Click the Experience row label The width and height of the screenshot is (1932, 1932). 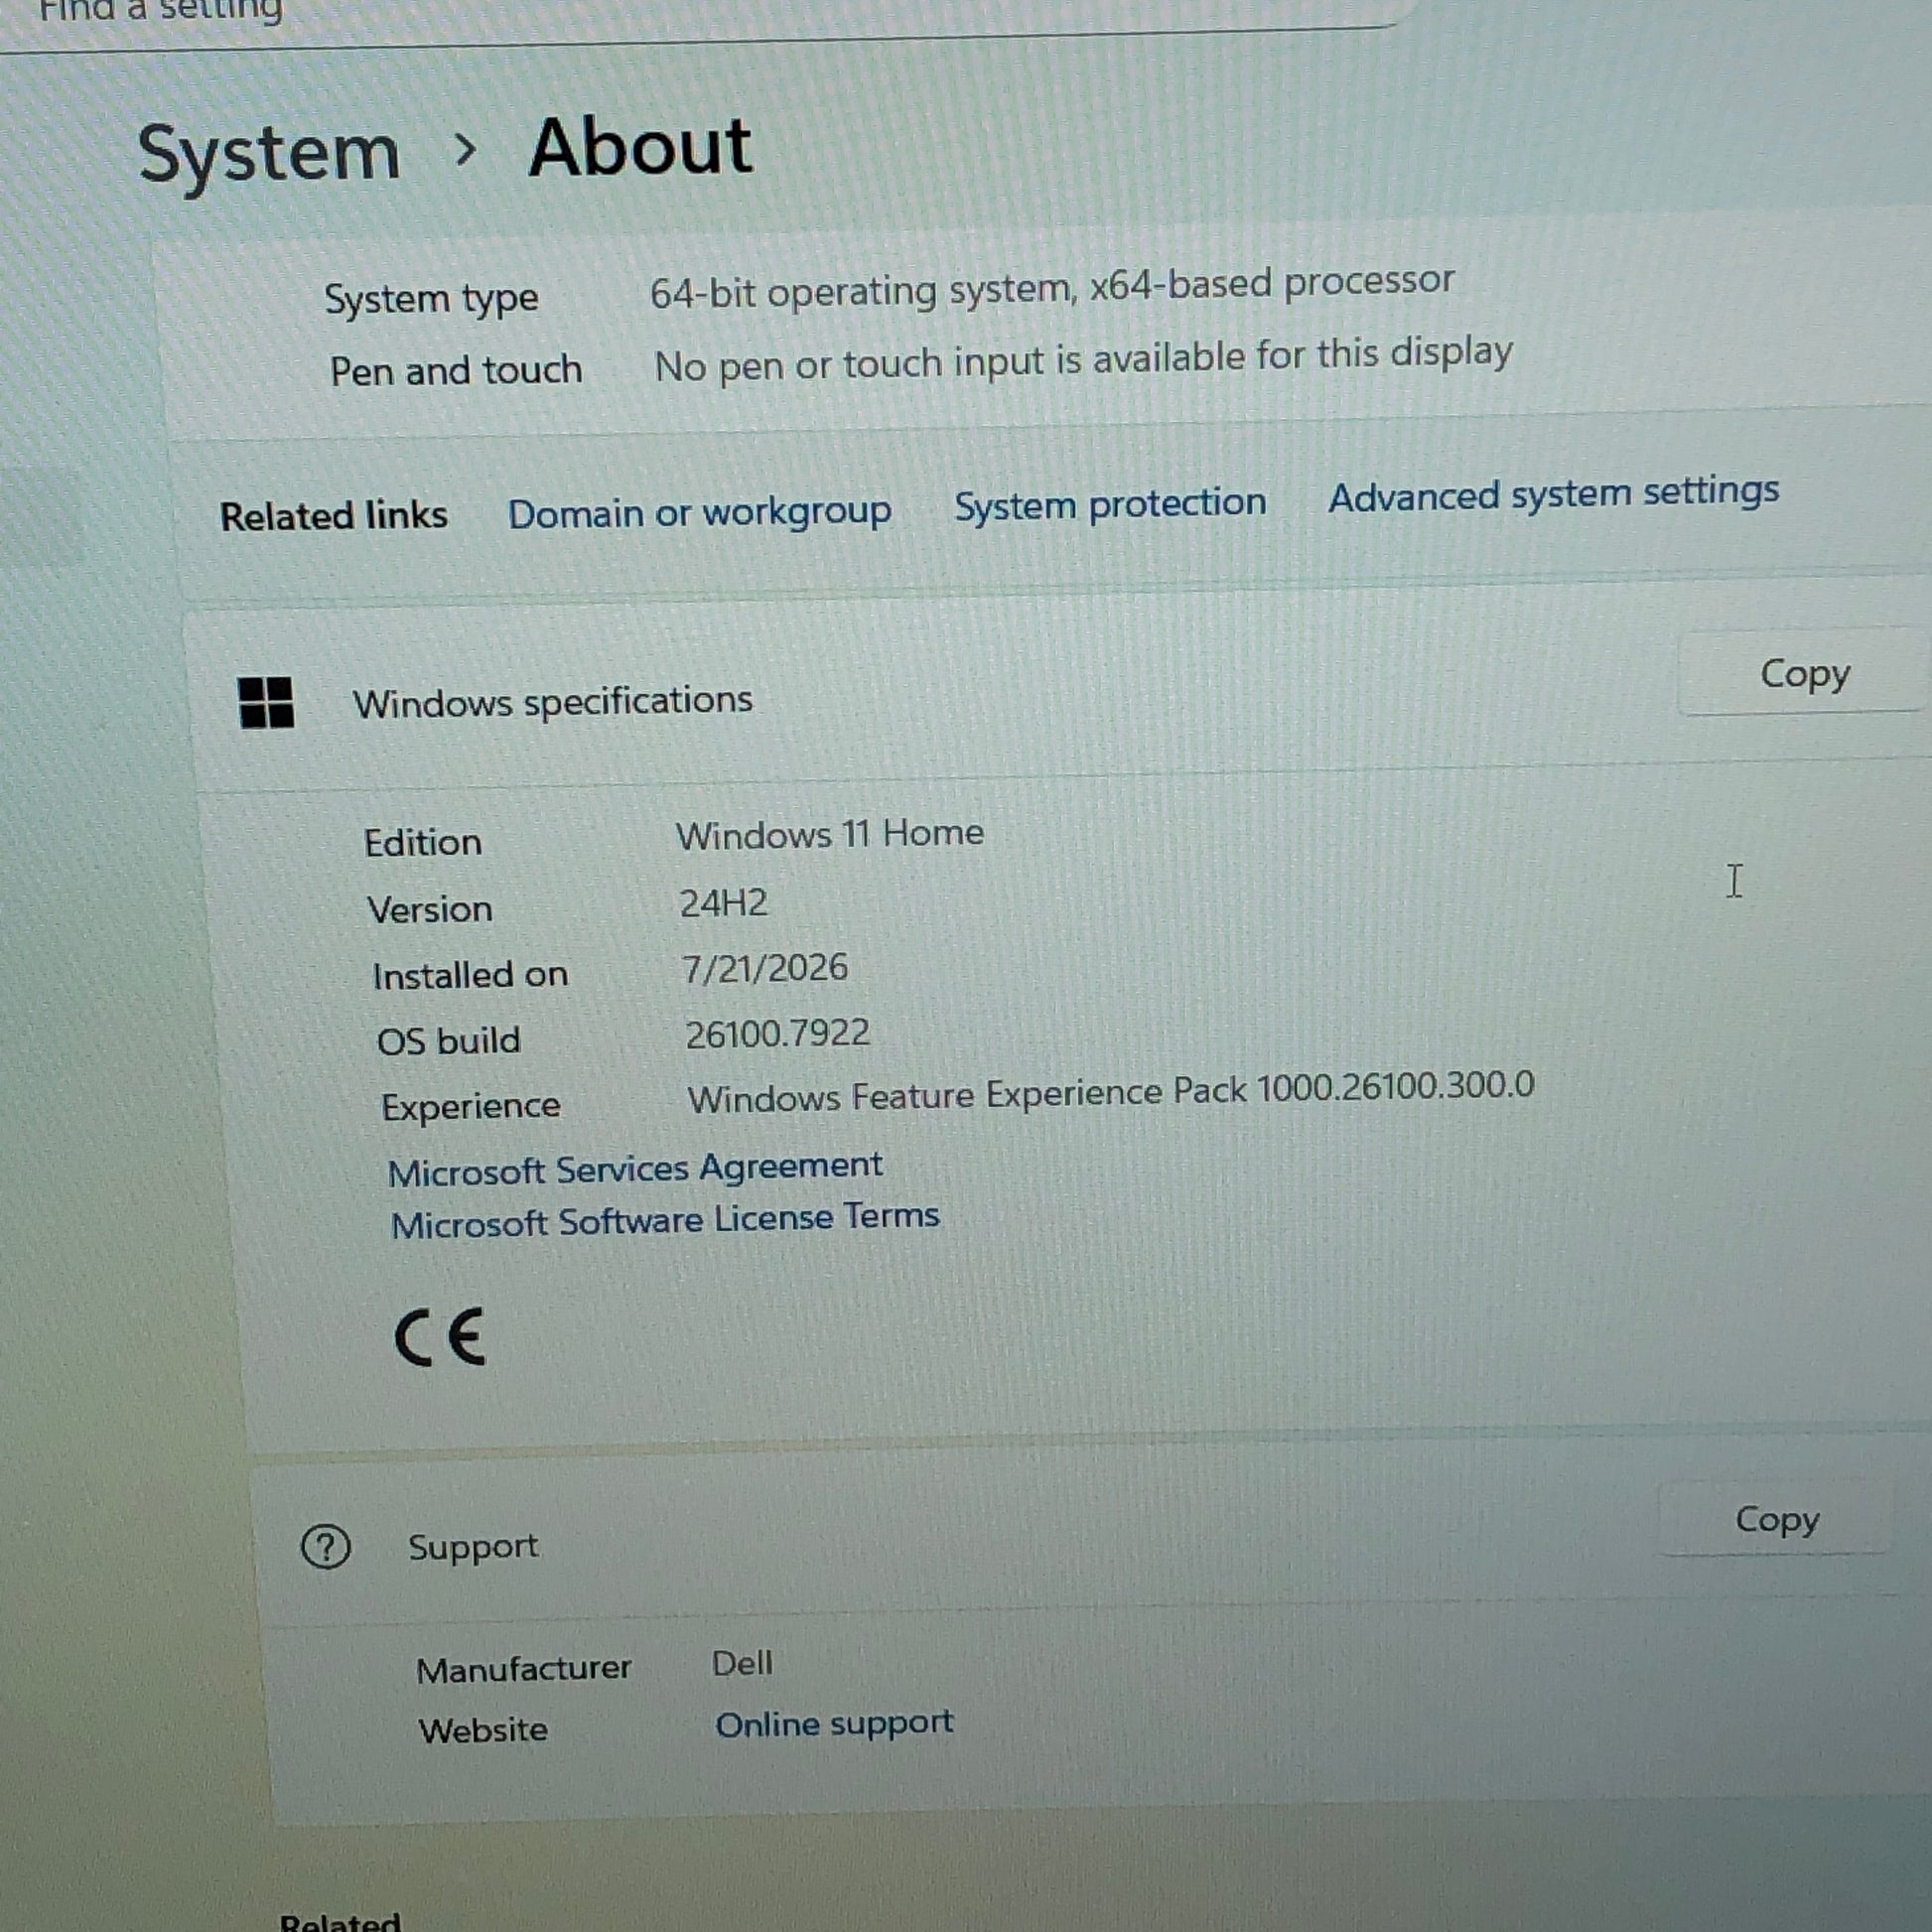[x=471, y=1107]
